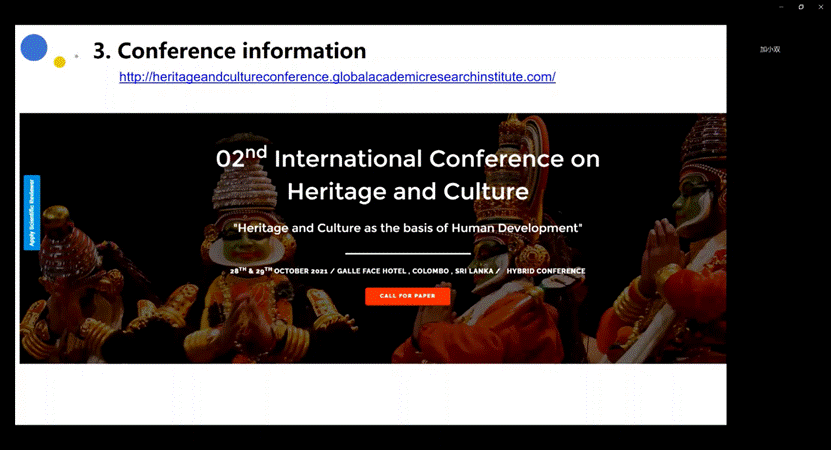Click the small yellow circle decoration

pos(60,62)
